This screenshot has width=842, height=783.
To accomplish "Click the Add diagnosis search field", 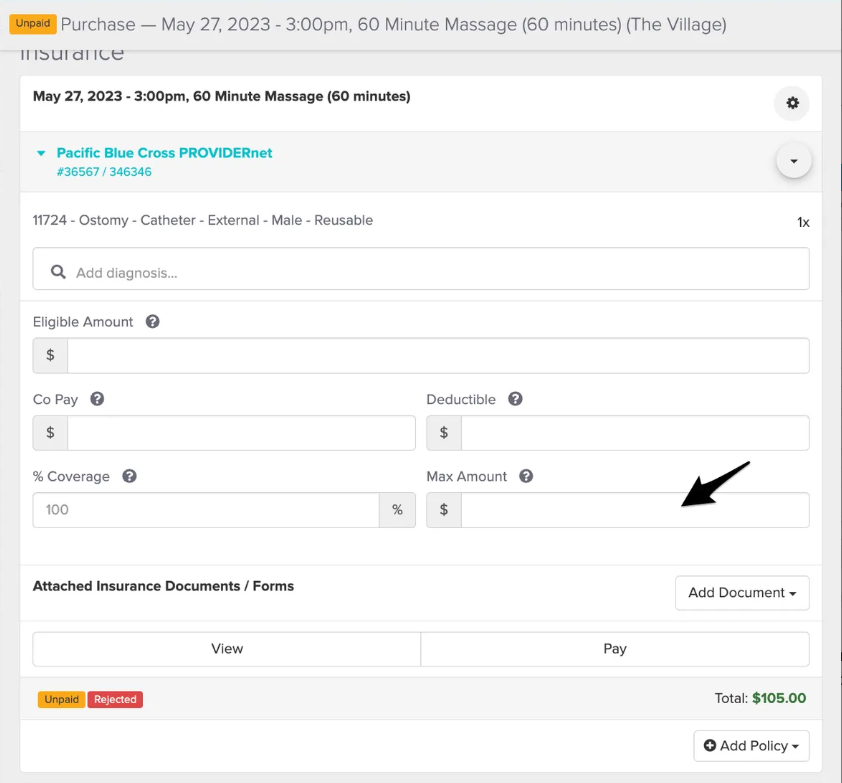I will (x=421, y=269).
